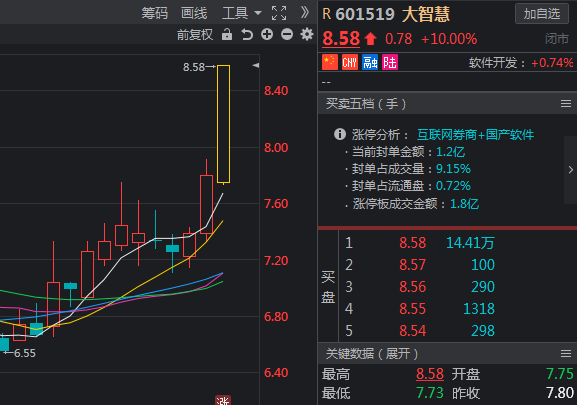Select the 画线 drawing tool
Screen dimensions: 577x405
coord(194,13)
